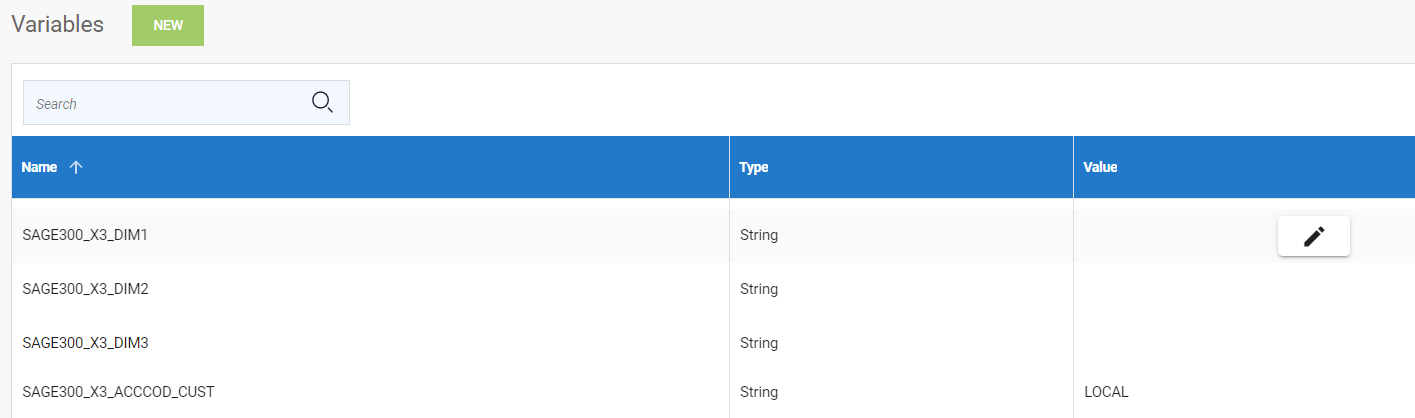The image size is (1415, 418).
Task: Click the Type column header
Action: coord(754,167)
